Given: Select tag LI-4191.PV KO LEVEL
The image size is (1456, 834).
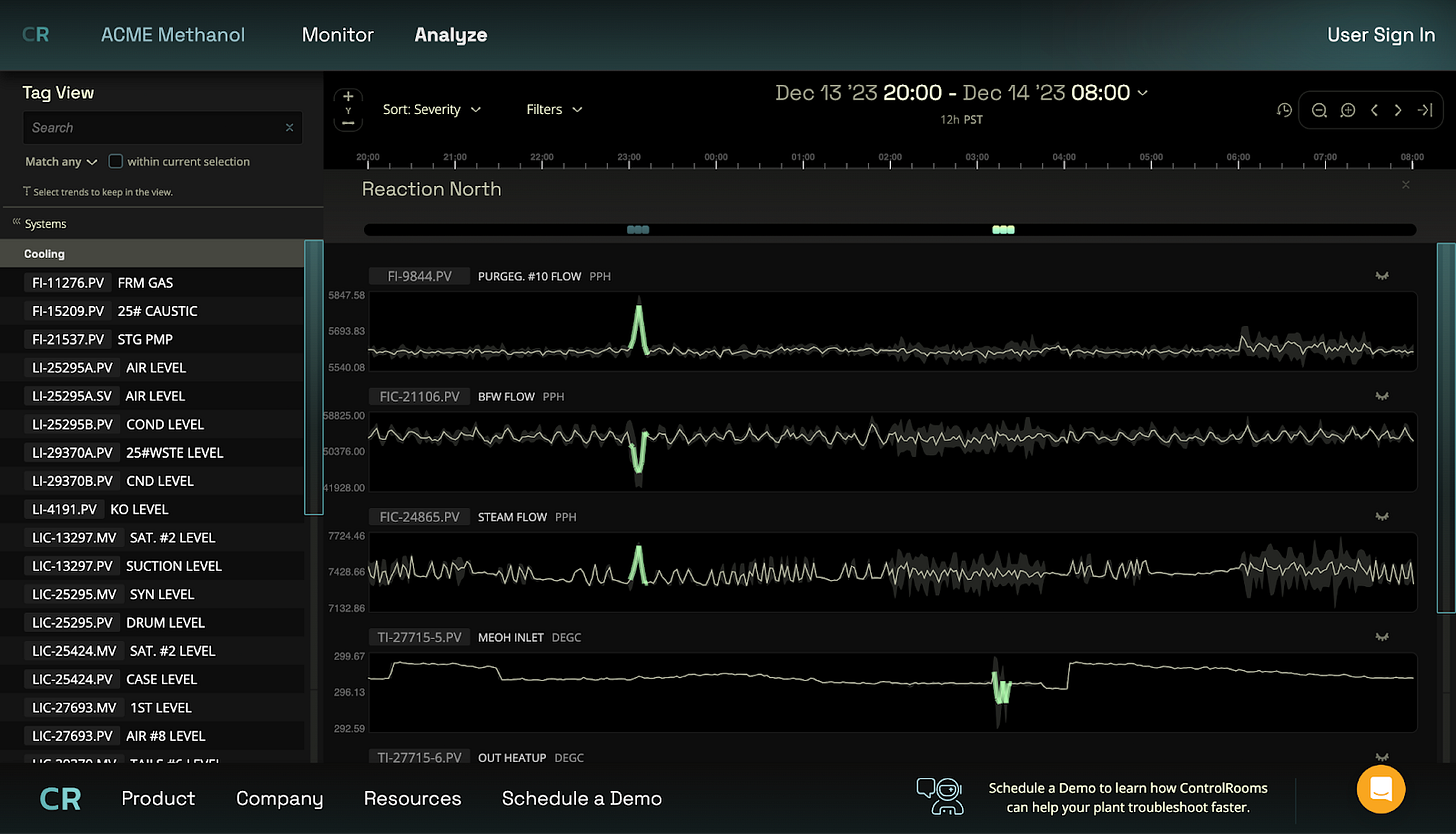Looking at the screenshot, I should [x=152, y=509].
